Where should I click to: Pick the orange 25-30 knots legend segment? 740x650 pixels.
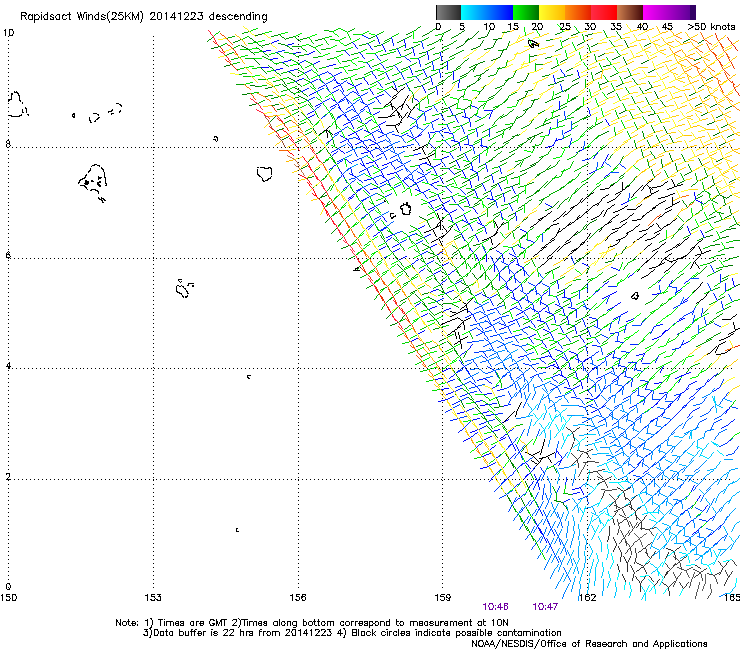(x=578, y=12)
